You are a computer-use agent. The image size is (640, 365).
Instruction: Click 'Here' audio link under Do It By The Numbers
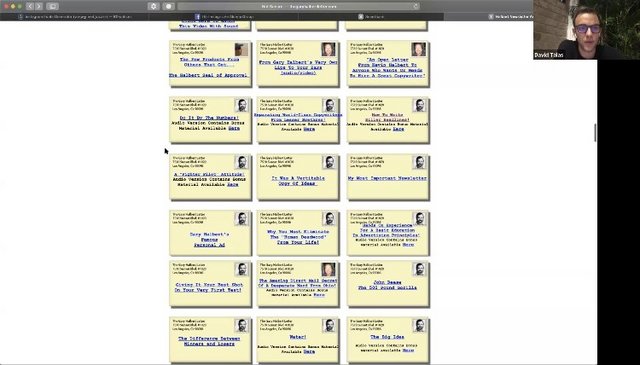click(234, 128)
